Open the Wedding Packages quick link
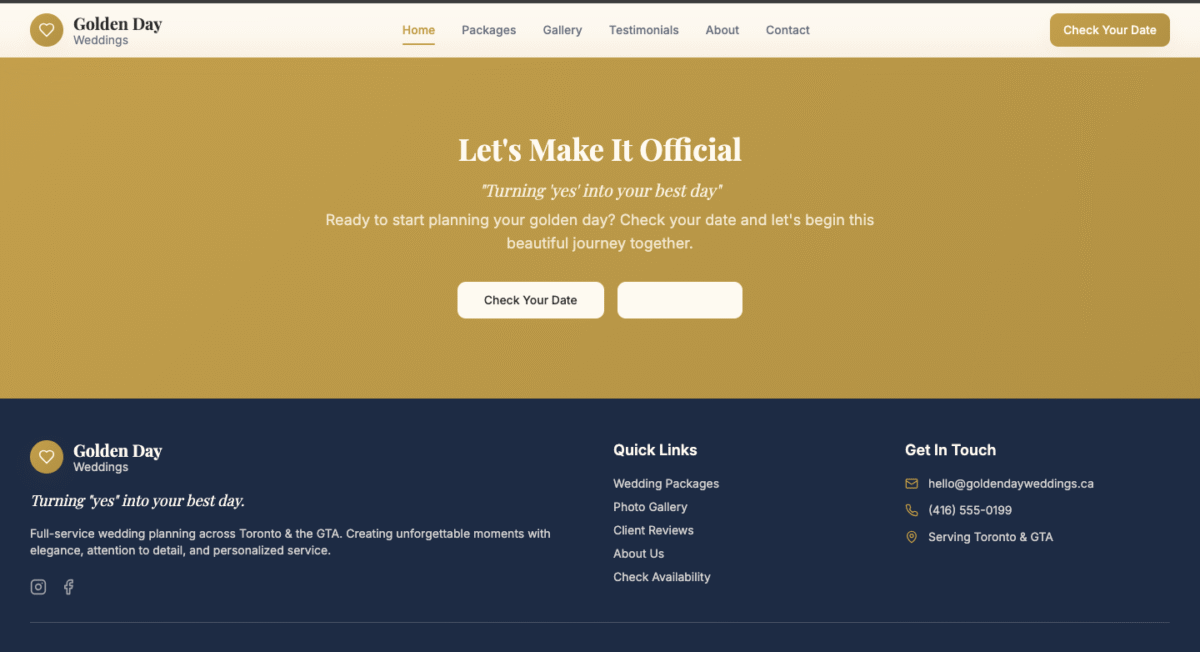The image size is (1200, 652). tap(666, 484)
